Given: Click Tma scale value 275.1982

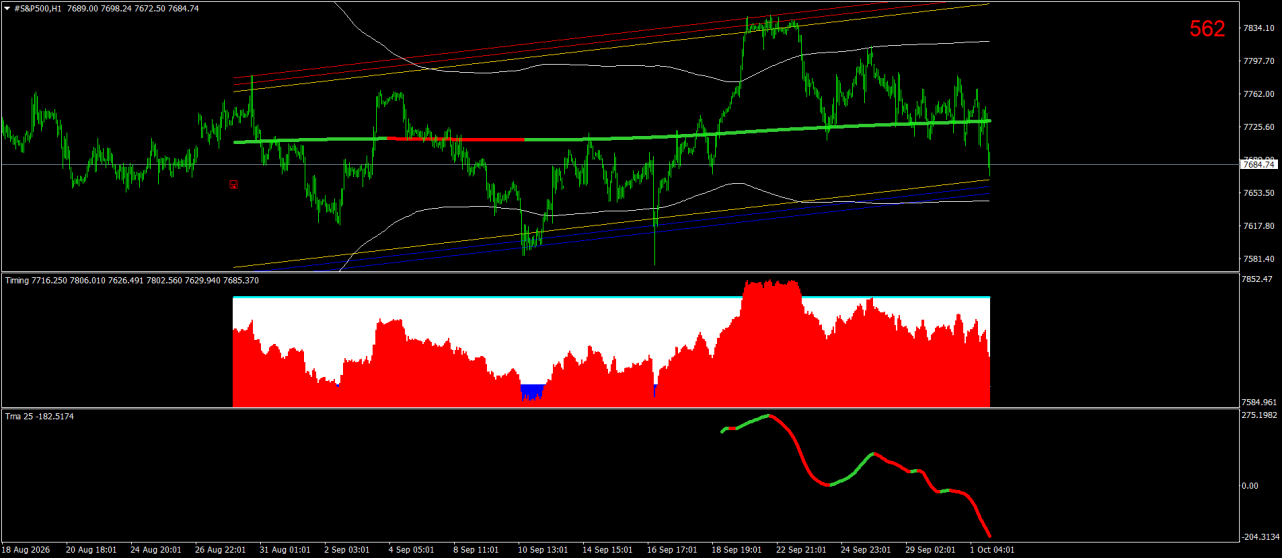Looking at the screenshot, I should tap(1261, 414).
